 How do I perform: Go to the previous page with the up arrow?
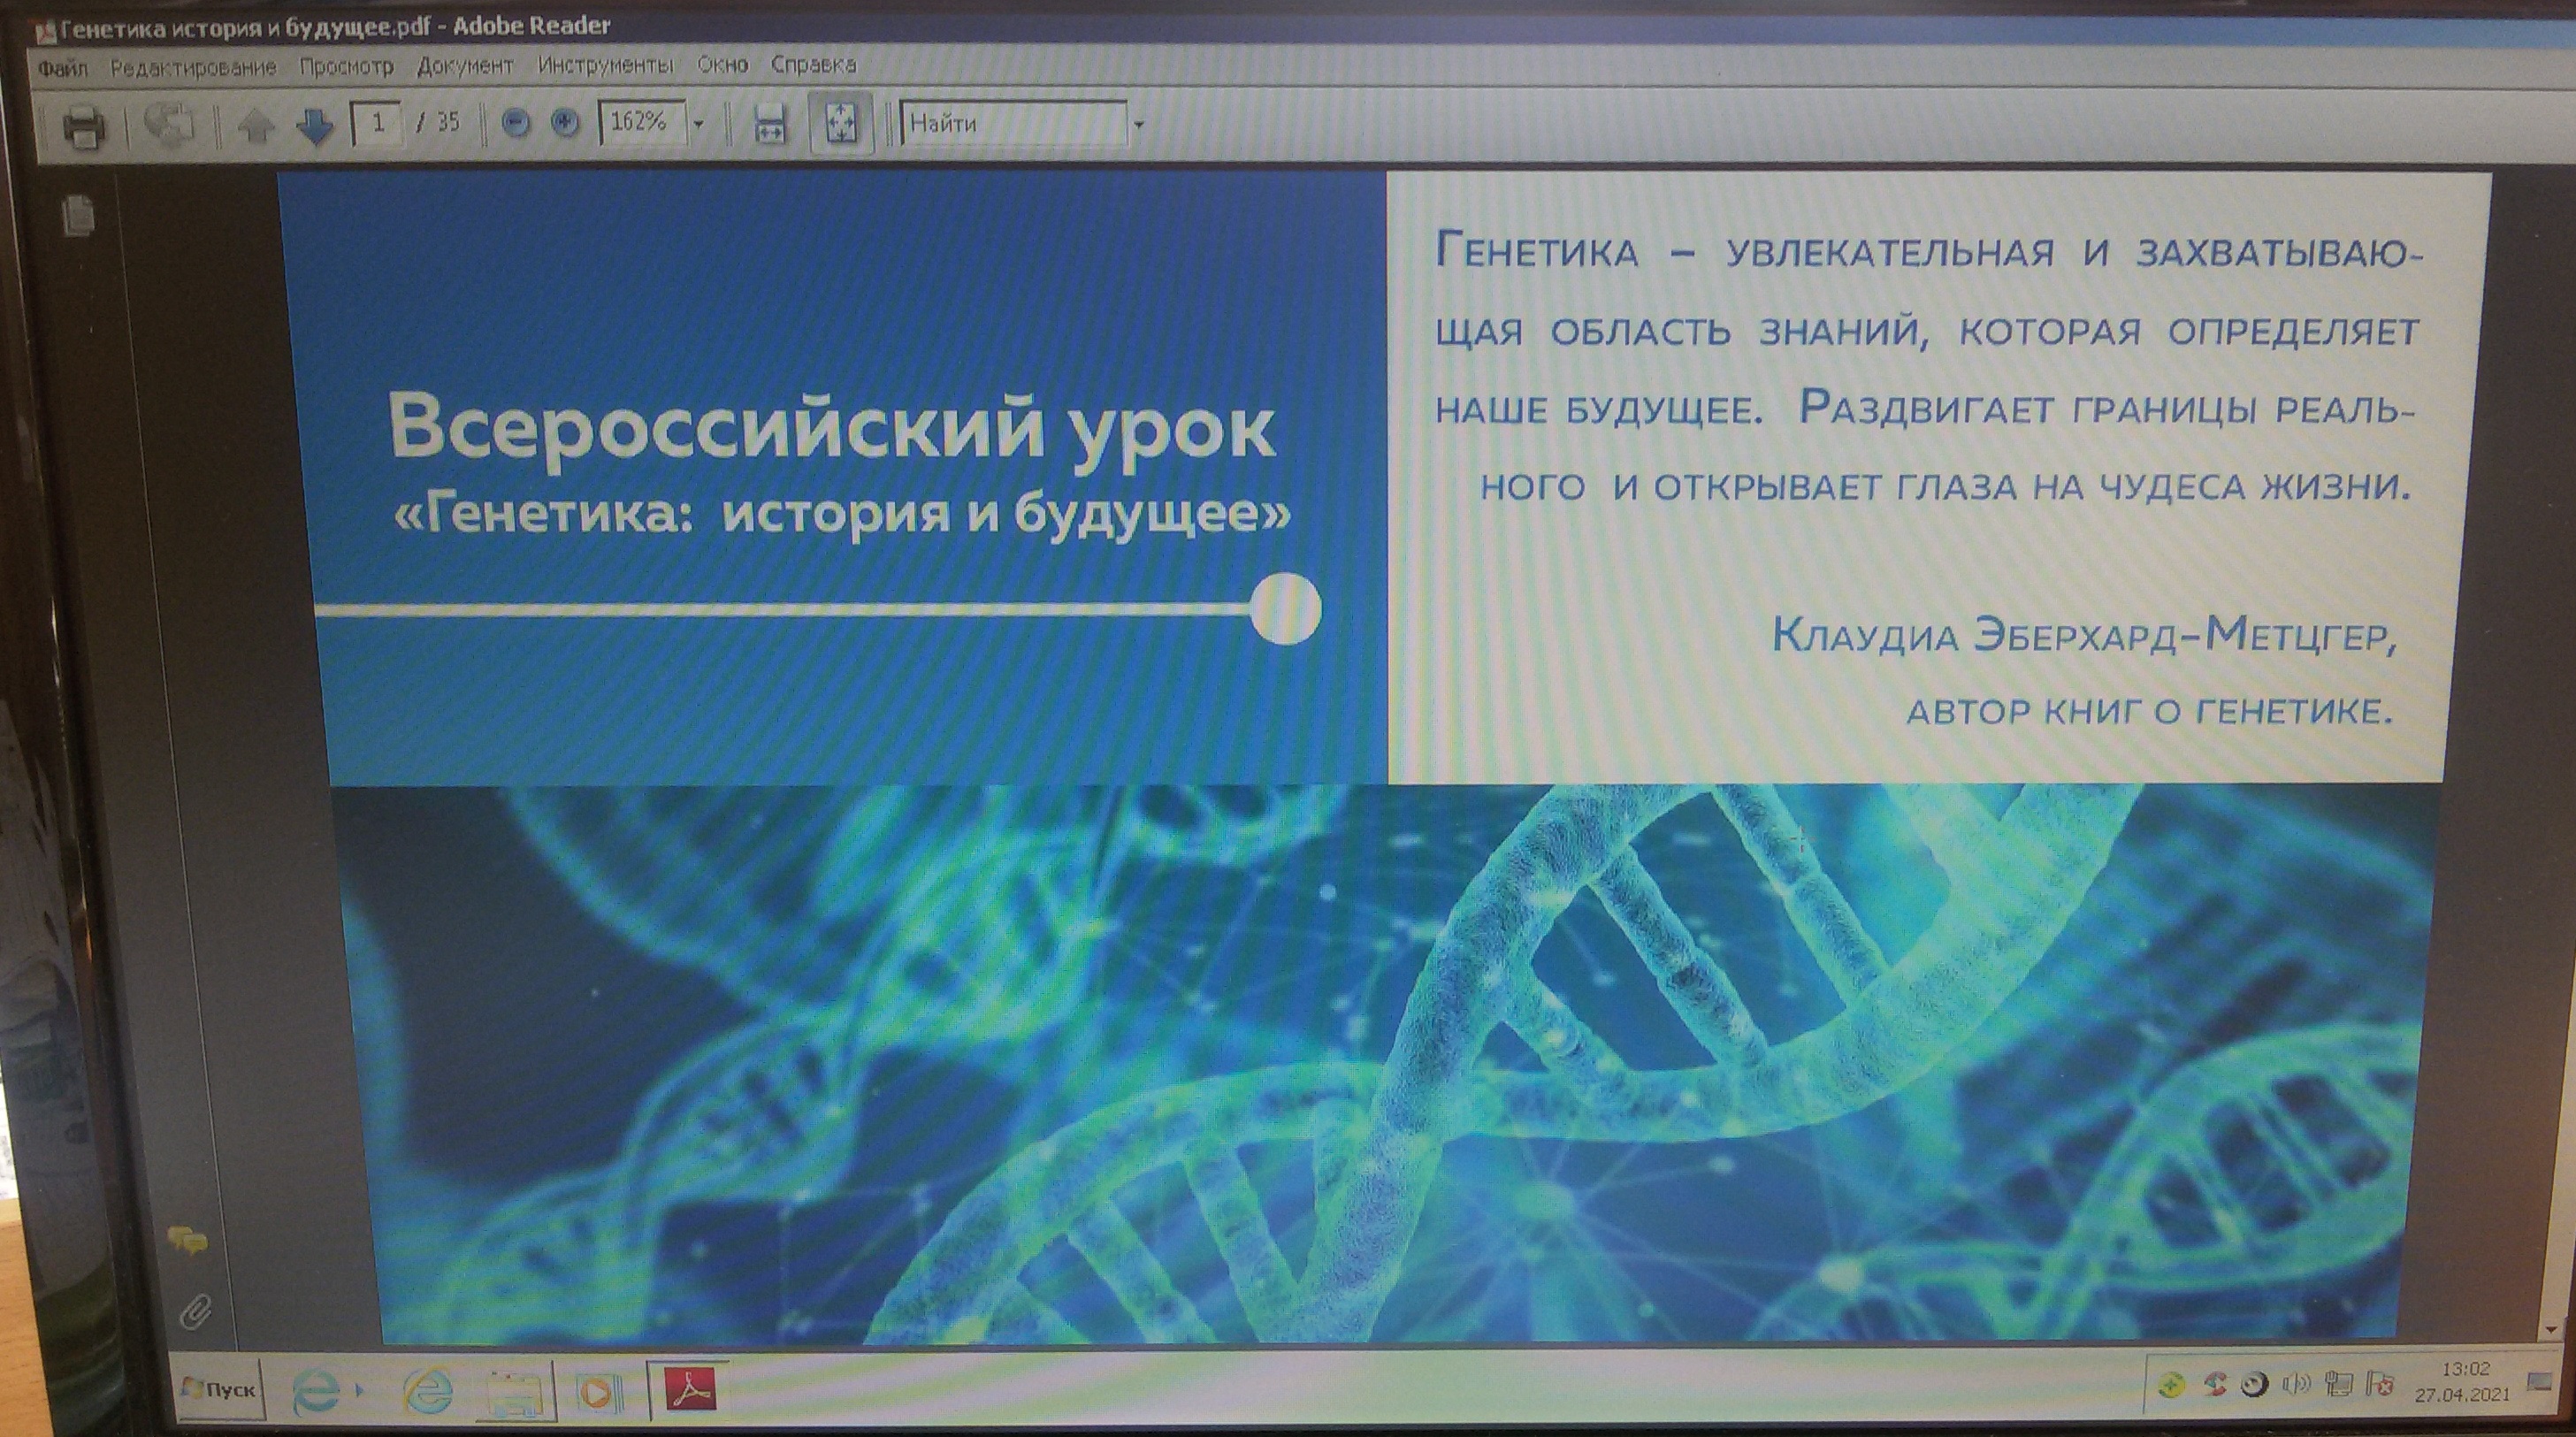coord(256,126)
